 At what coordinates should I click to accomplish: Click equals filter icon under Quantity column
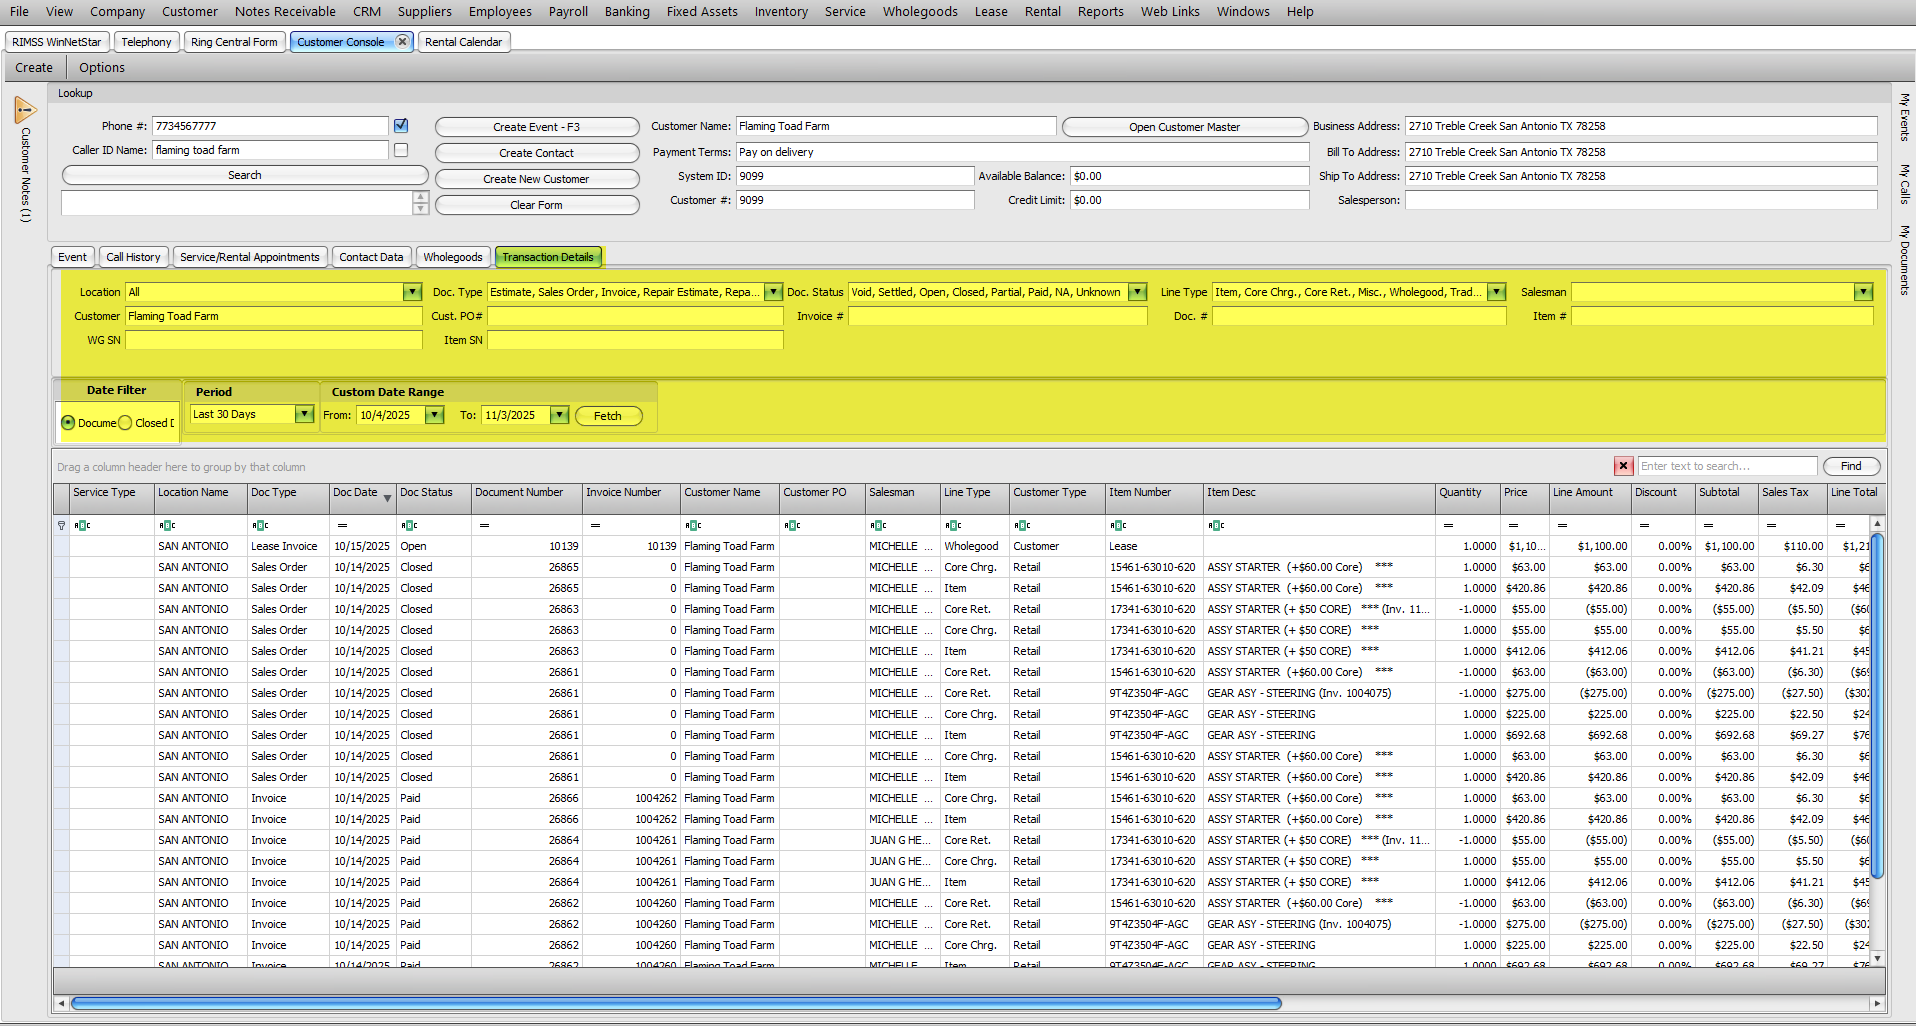pyautogui.click(x=1448, y=525)
